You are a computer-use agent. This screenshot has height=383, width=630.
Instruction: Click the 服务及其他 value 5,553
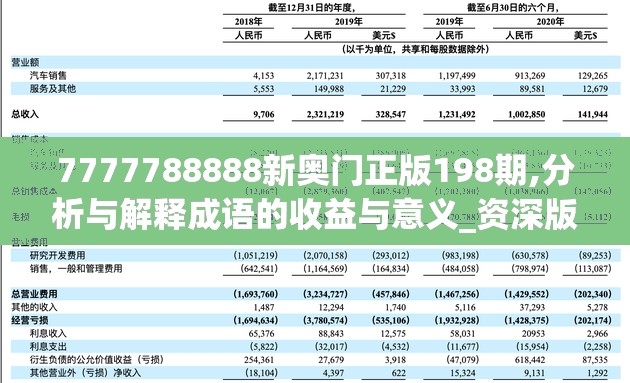(264, 89)
